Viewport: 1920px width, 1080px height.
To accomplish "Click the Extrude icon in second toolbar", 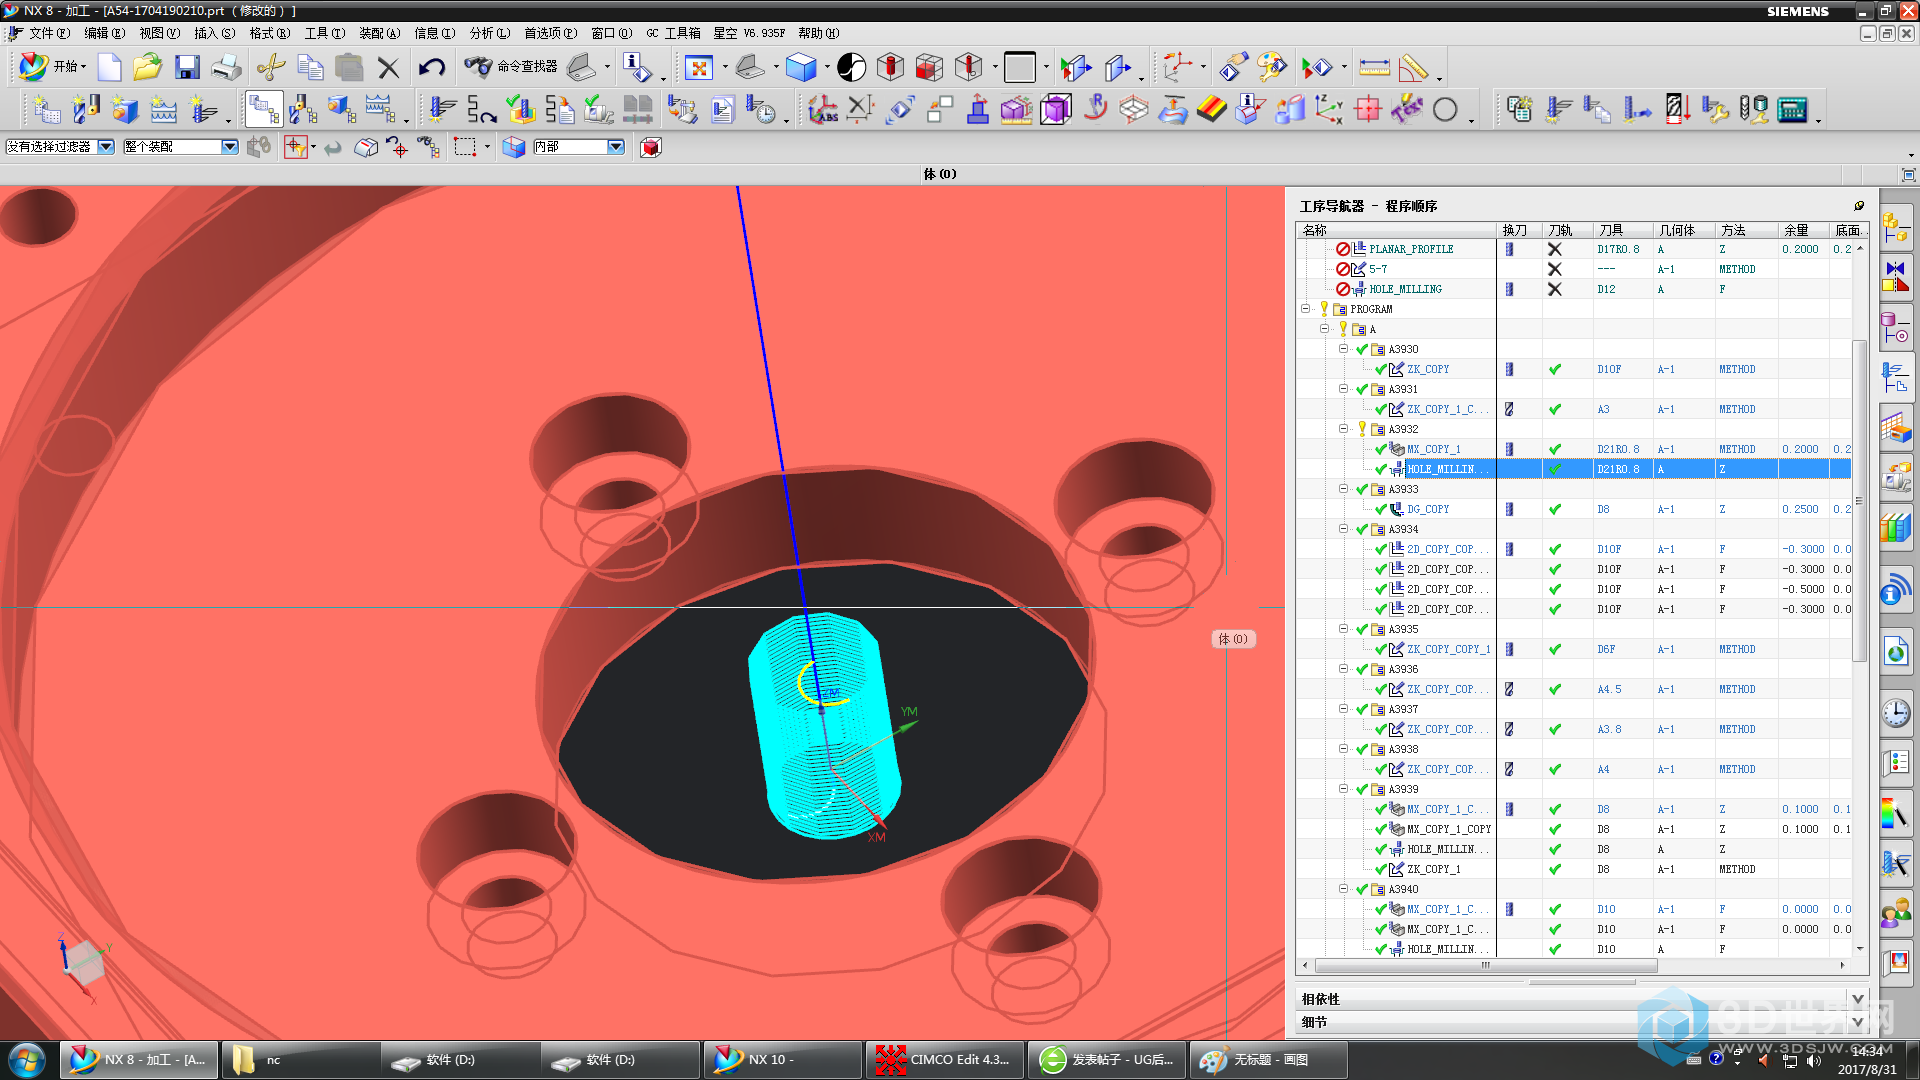I will [x=978, y=109].
